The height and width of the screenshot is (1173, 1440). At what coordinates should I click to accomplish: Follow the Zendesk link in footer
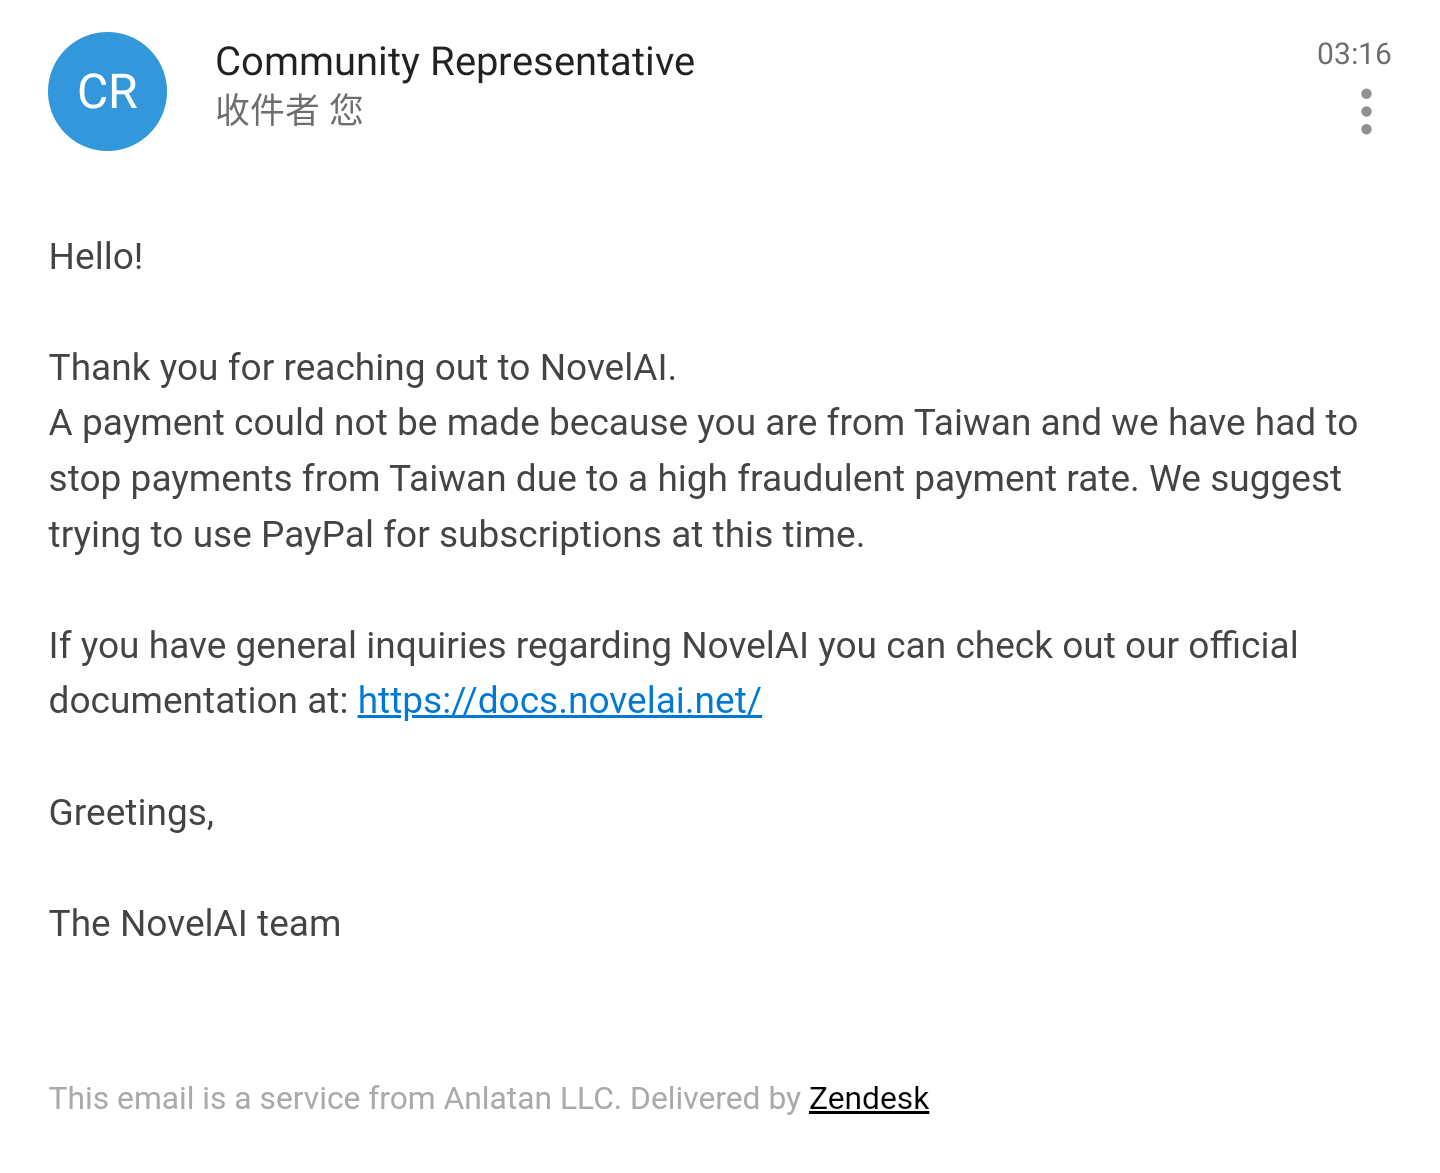click(x=868, y=1098)
